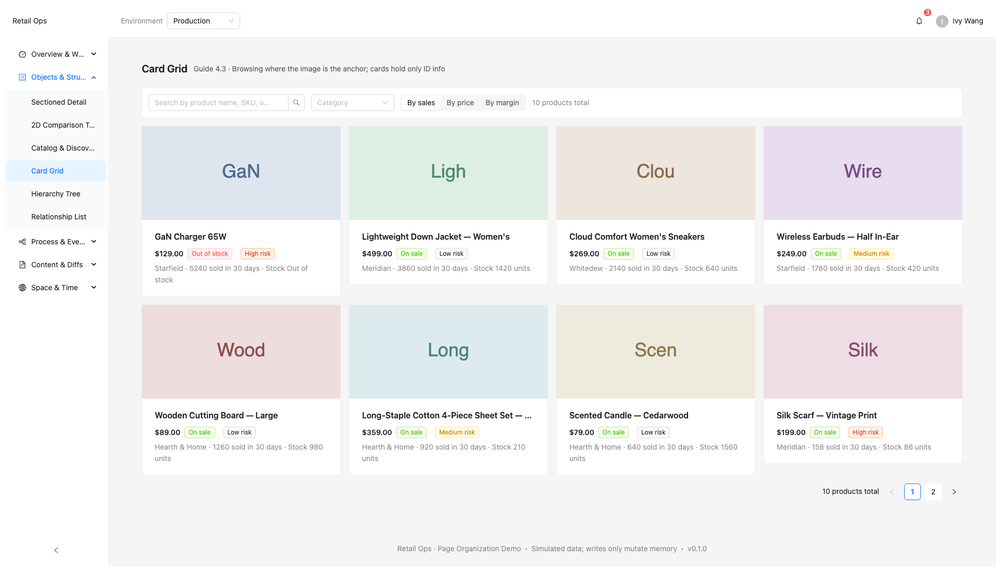Image resolution: width=1000 pixels, height=571 pixels.
Task: Click Scented Candle — Cedarwood title
Action: tap(629, 415)
